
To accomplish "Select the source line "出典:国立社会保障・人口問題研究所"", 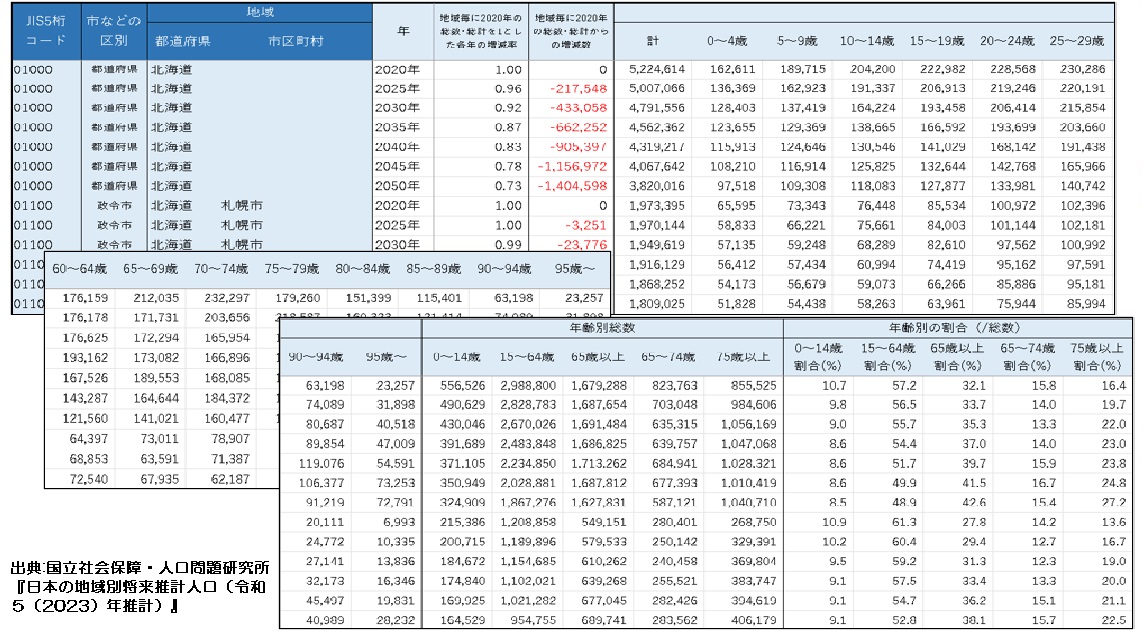I will (x=140, y=568).
